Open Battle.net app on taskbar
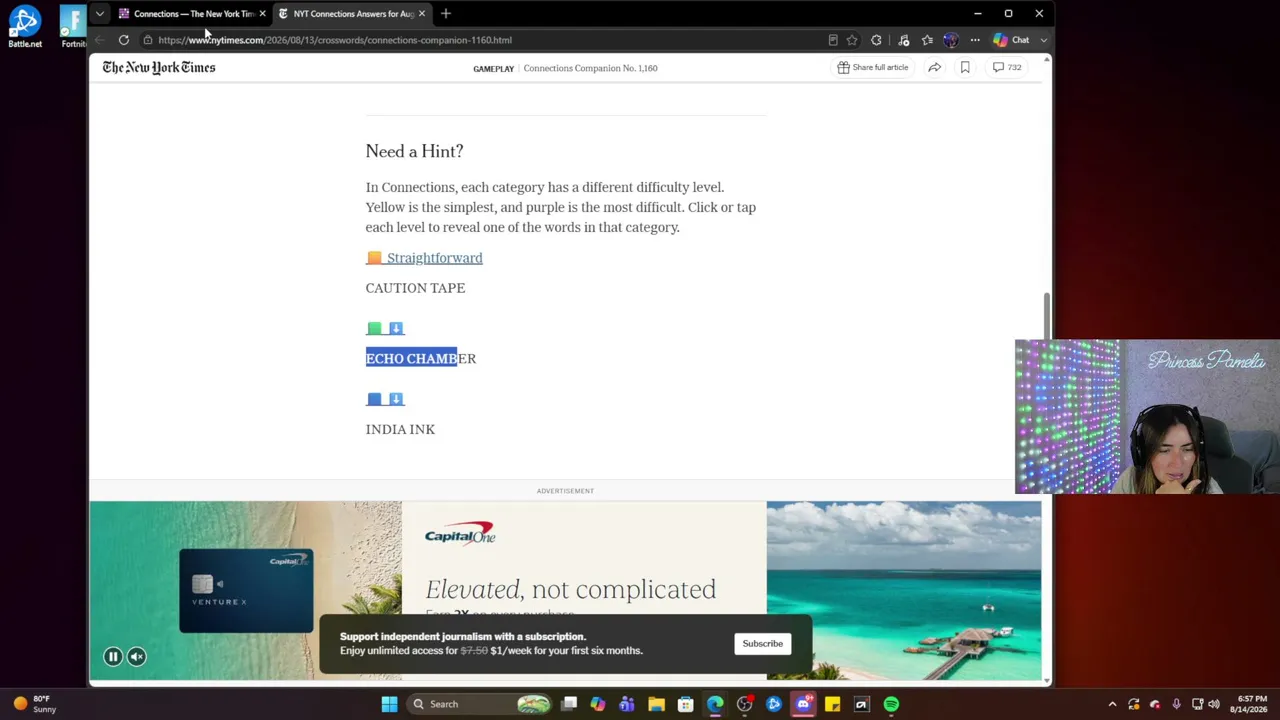Image resolution: width=1280 pixels, height=720 pixels. 773,704
